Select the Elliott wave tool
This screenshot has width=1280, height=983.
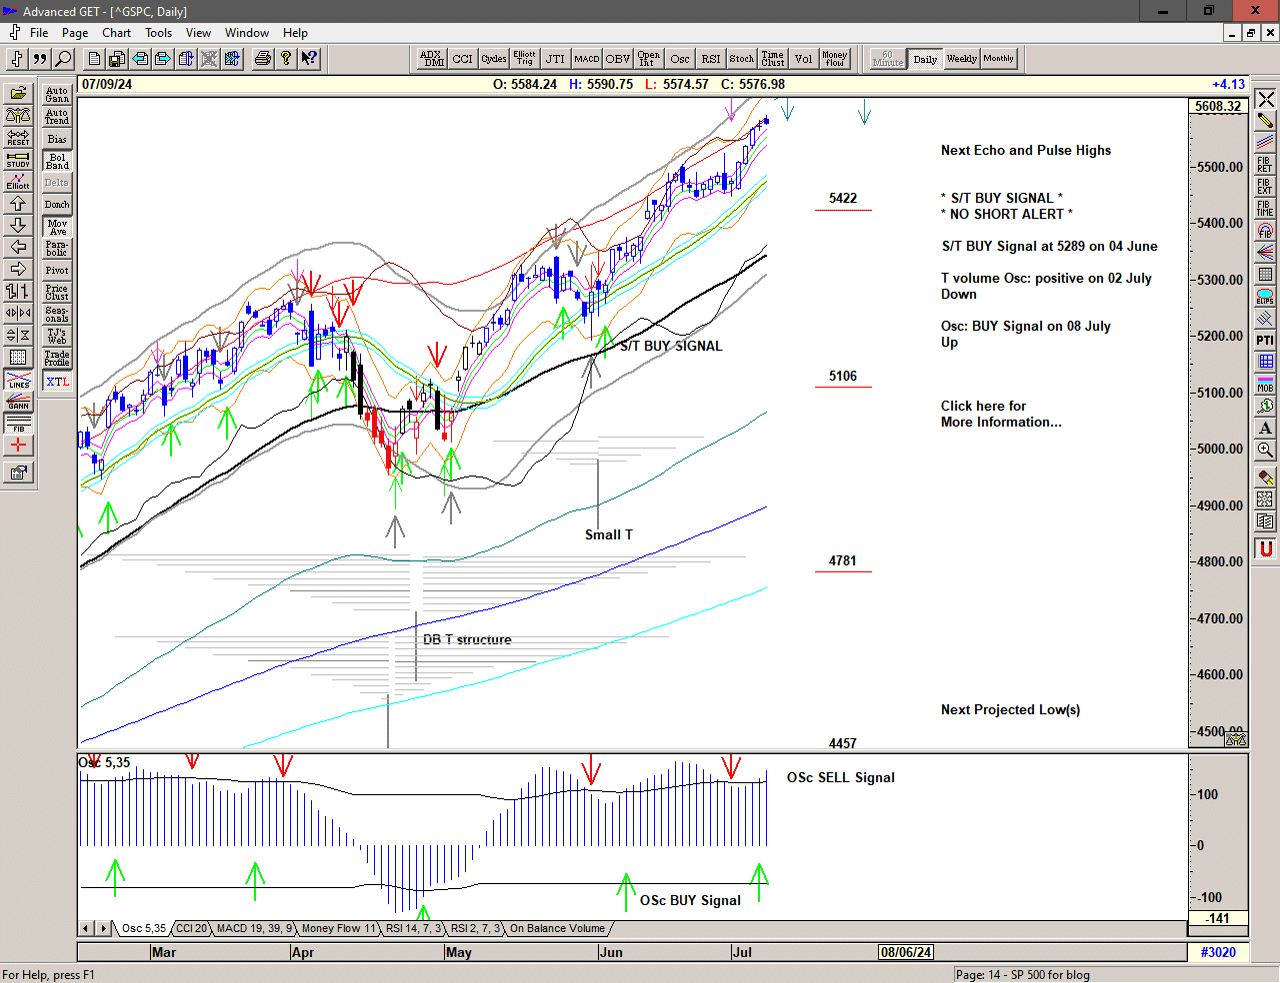coord(18,181)
